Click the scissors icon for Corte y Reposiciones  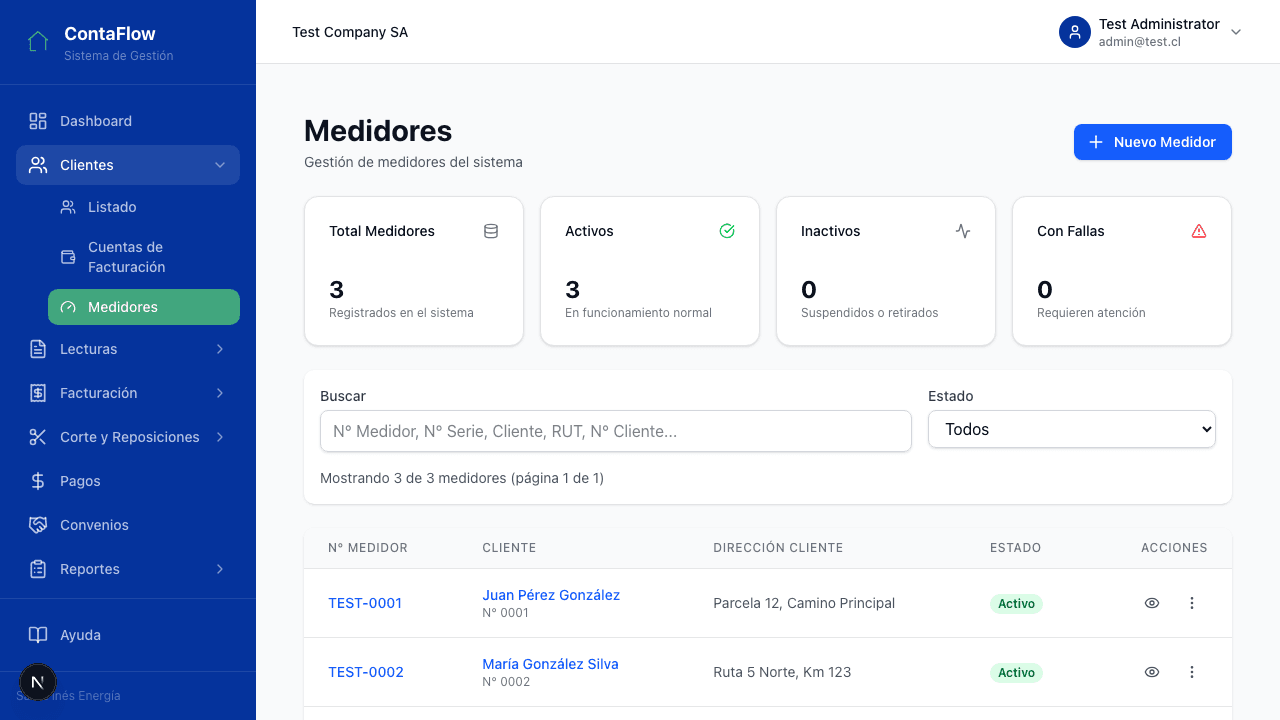(x=38, y=437)
